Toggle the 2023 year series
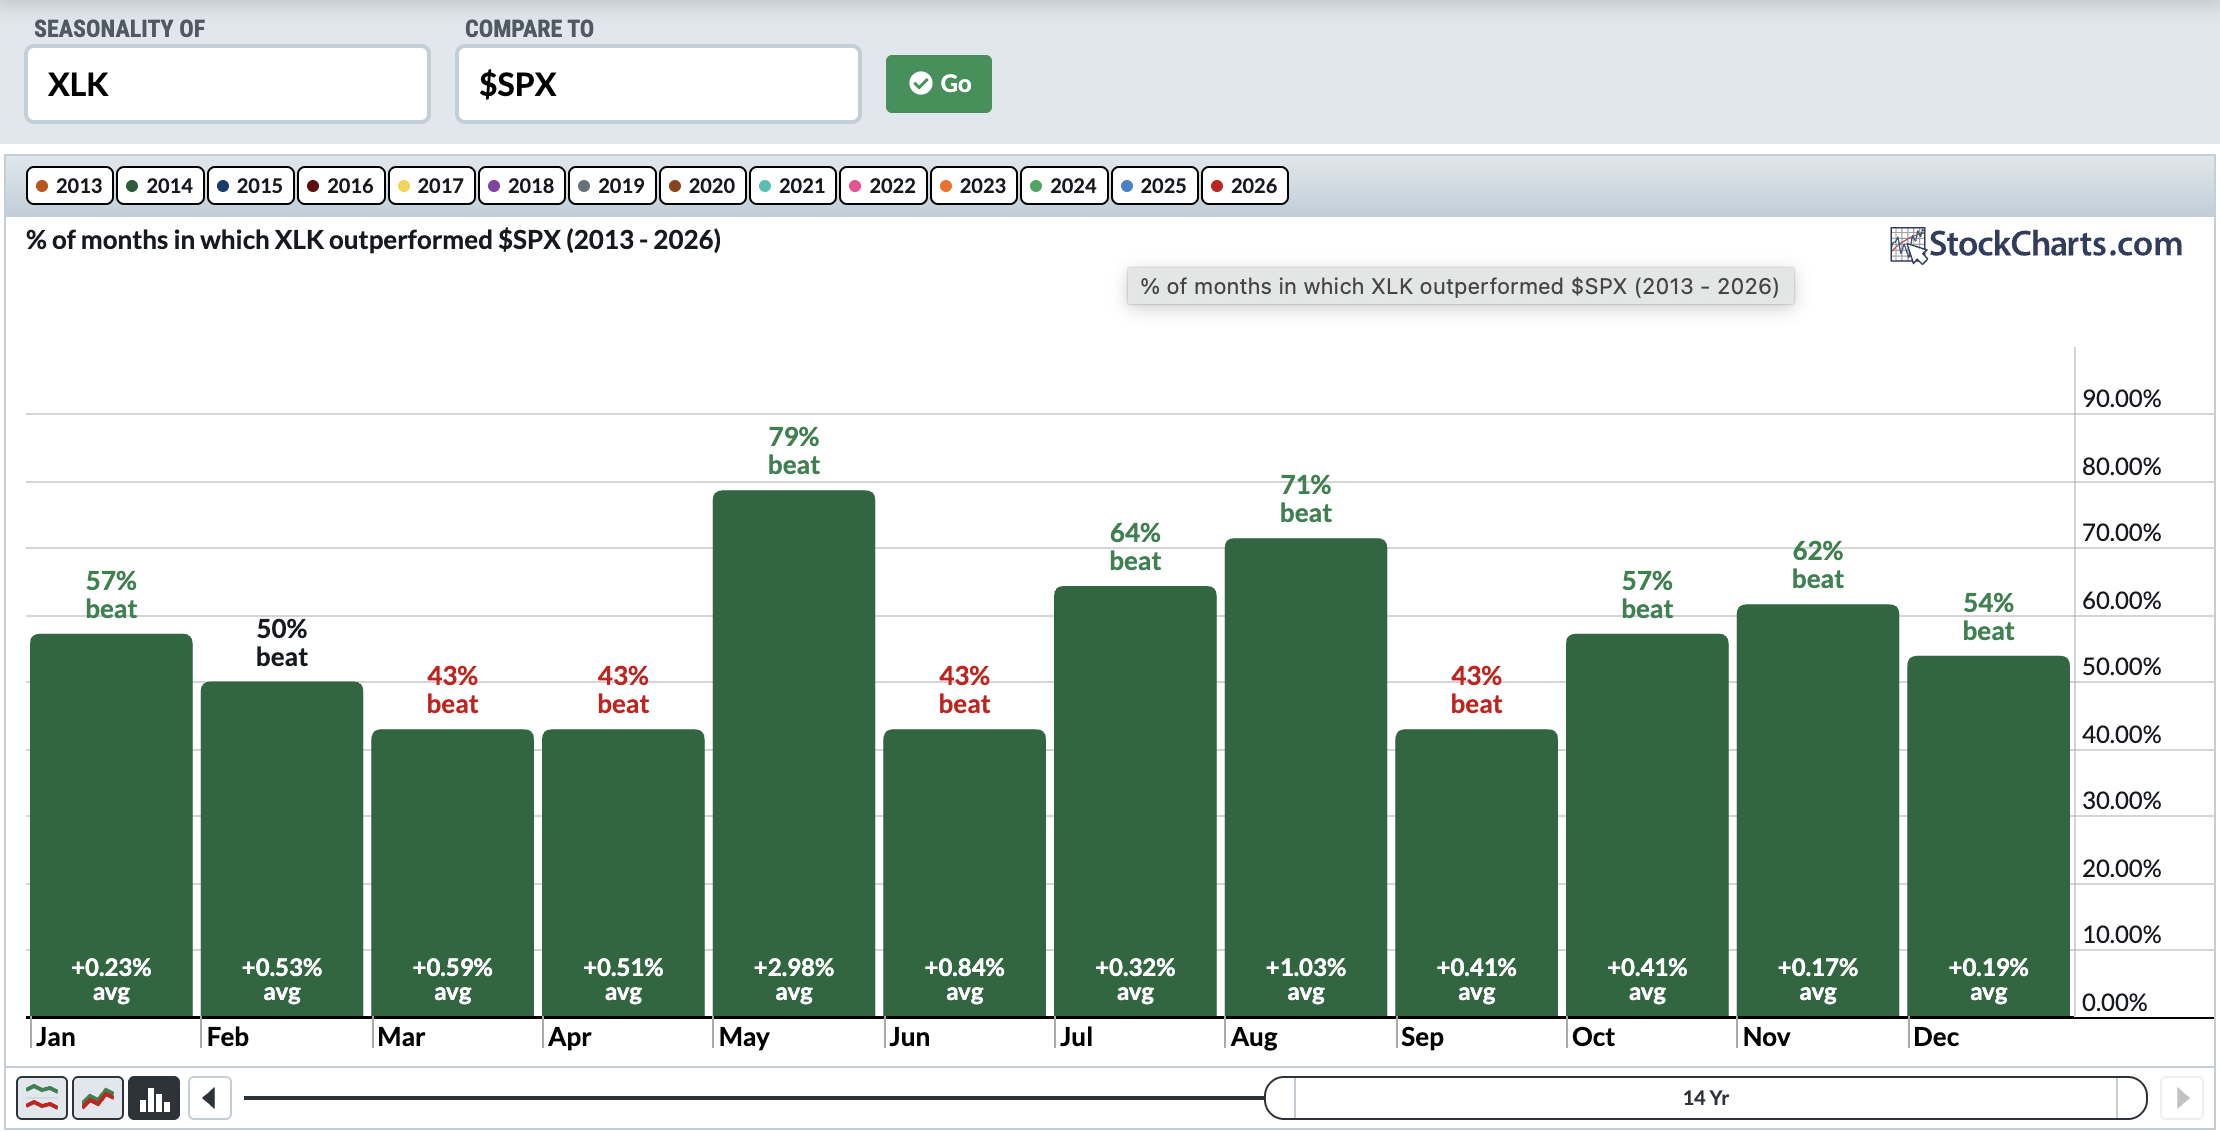The width and height of the screenshot is (2220, 1132). pyautogui.click(x=974, y=186)
